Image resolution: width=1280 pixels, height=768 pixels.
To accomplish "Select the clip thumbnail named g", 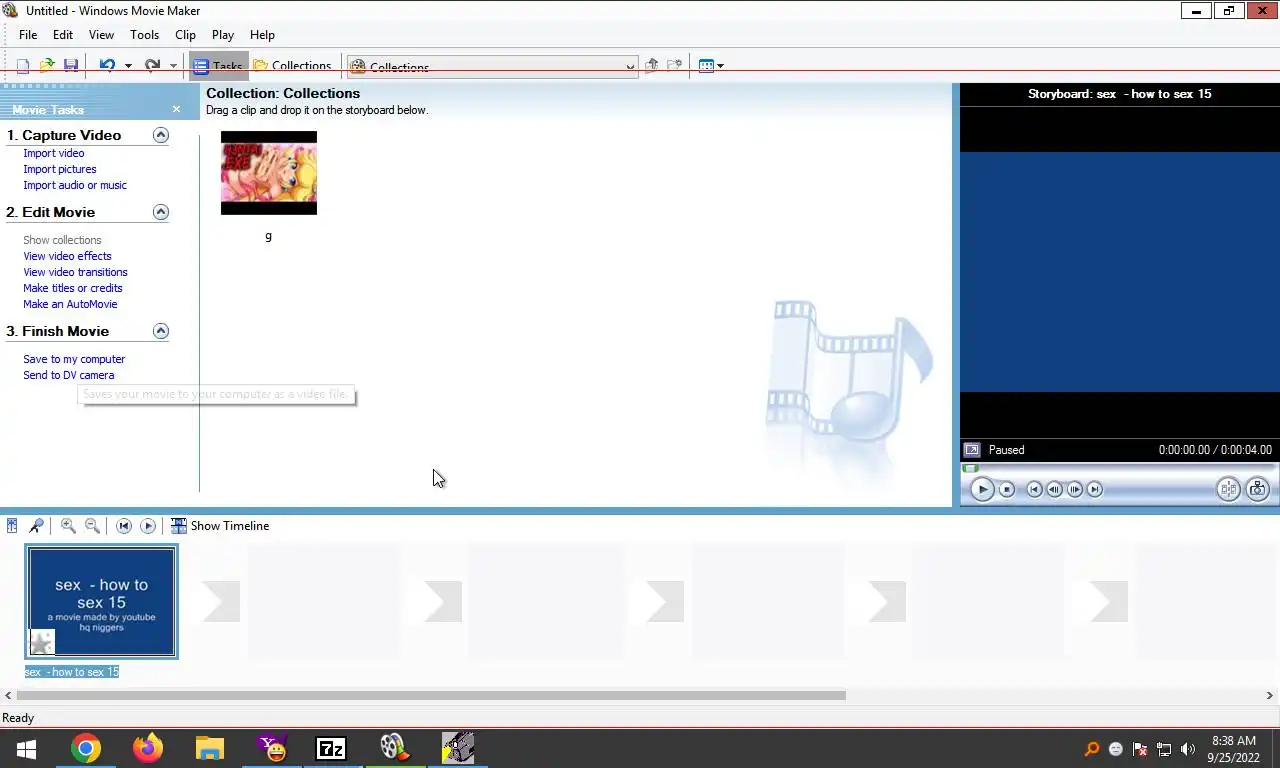I will (268, 173).
